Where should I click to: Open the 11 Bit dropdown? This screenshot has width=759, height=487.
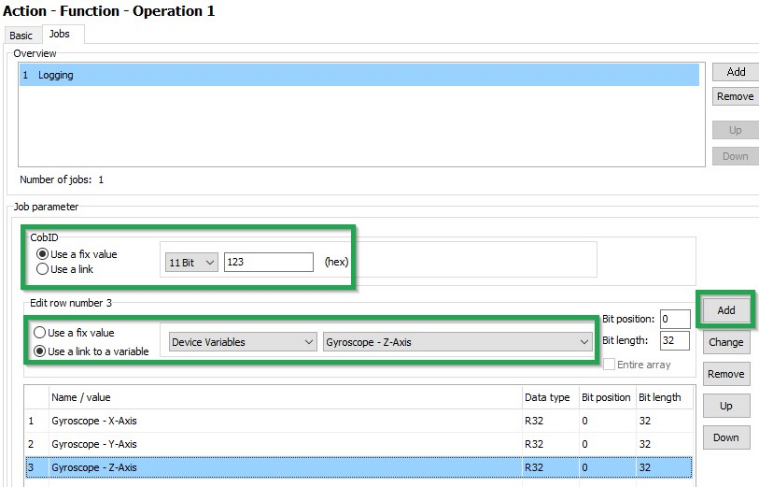pyautogui.click(x=190, y=262)
